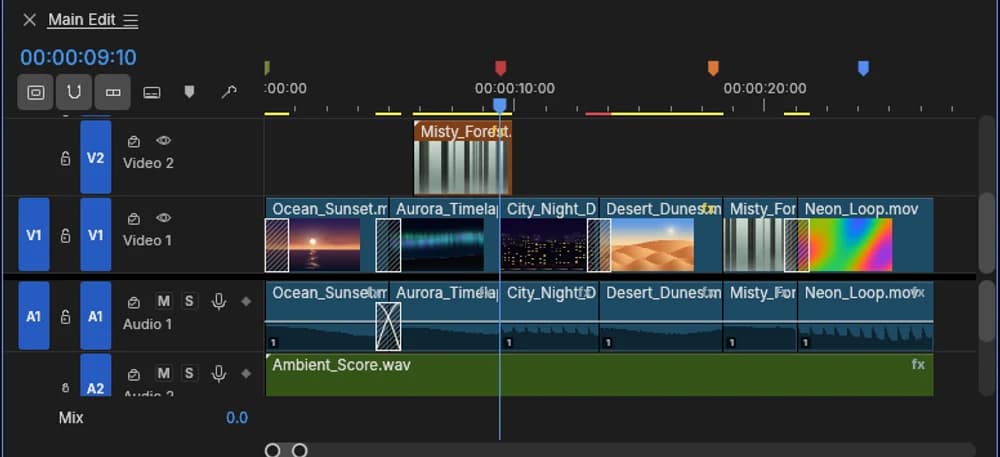
Task: Select Neon_Loop.mov video clip on V1
Action: (865, 235)
